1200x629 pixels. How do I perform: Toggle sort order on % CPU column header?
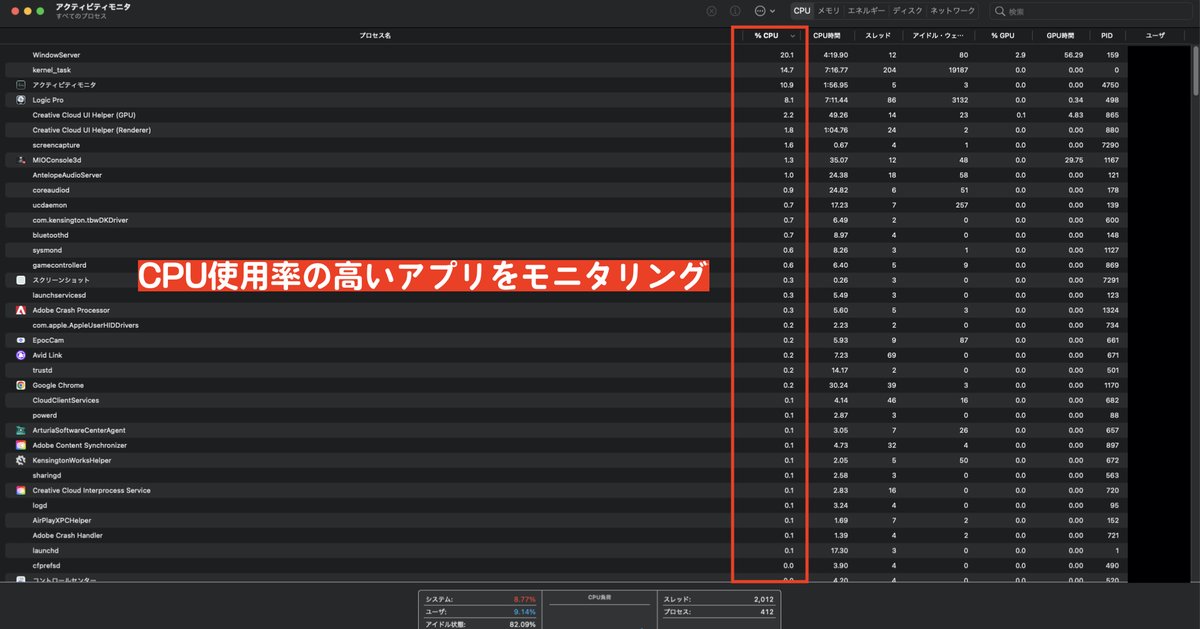click(770, 35)
